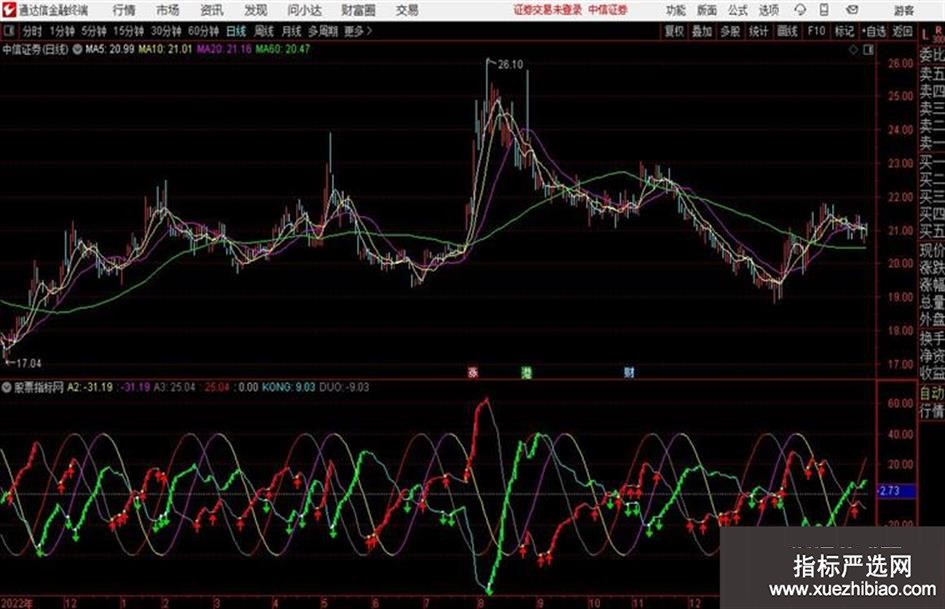Click the 叠加 overlay button

point(702,31)
